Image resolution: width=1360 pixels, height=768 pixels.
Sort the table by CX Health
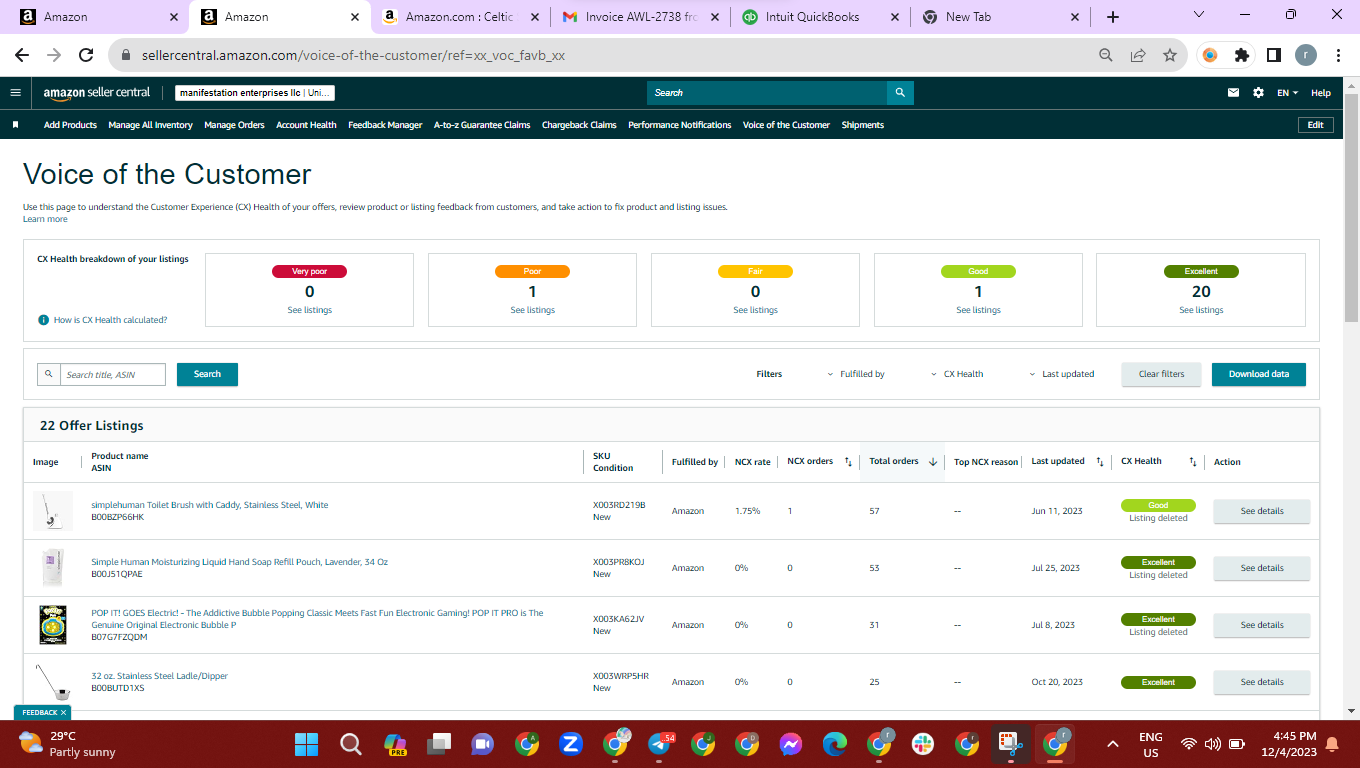(1193, 462)
